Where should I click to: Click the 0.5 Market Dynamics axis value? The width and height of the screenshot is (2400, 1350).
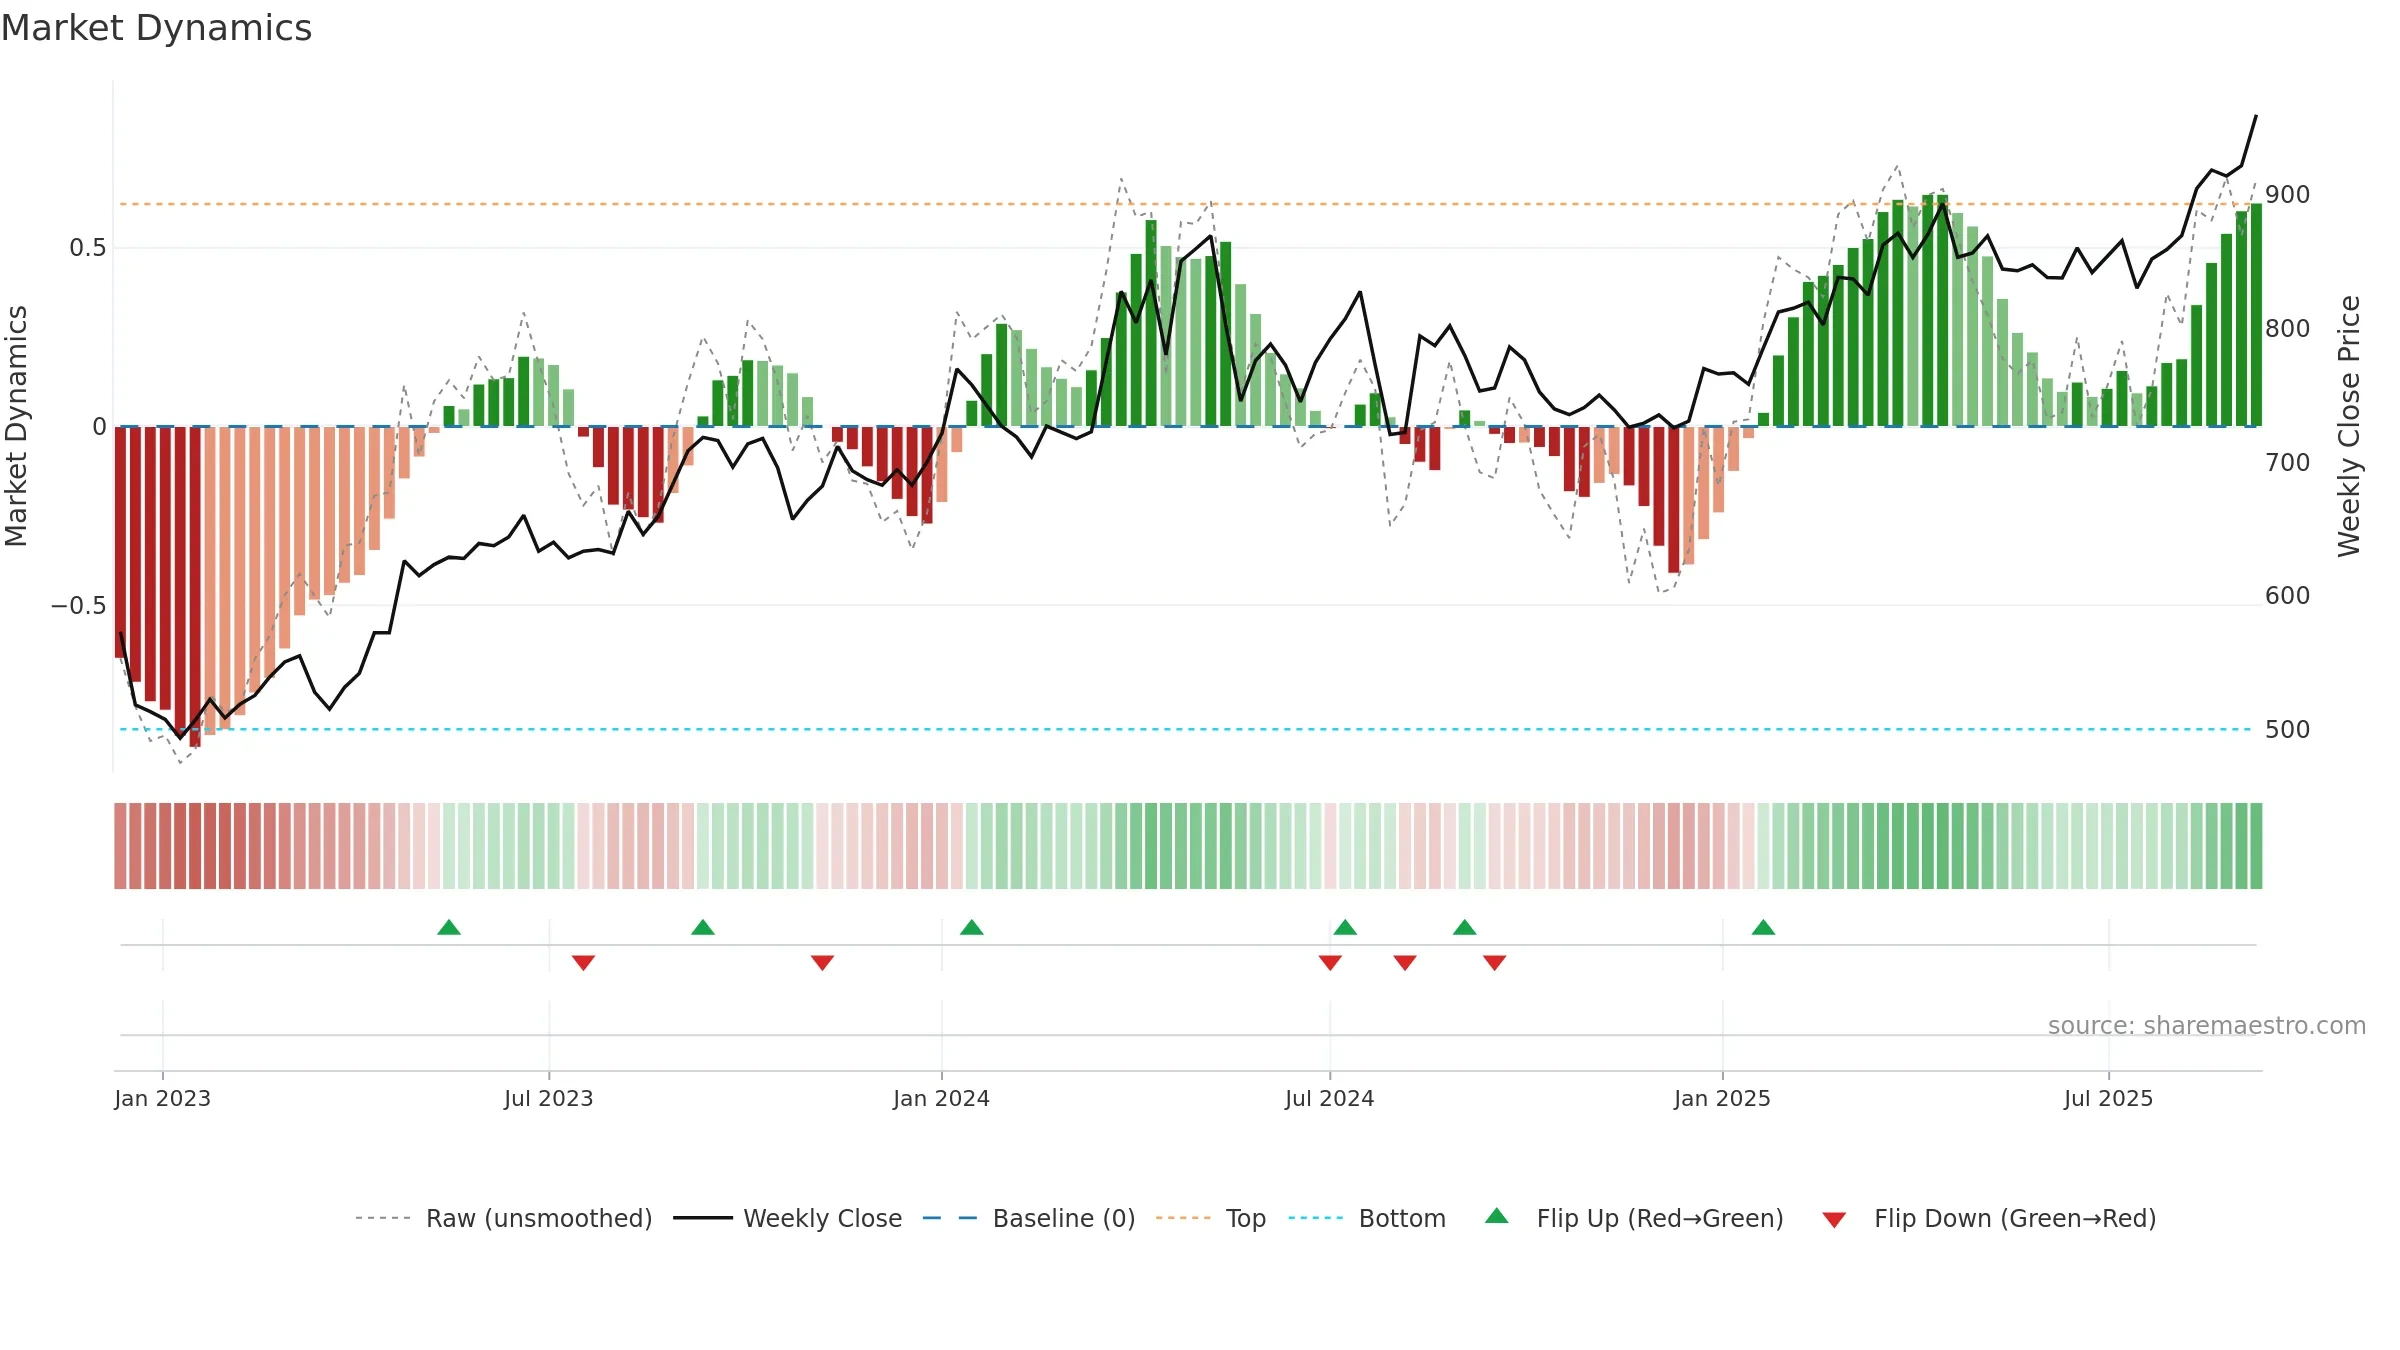88,248
